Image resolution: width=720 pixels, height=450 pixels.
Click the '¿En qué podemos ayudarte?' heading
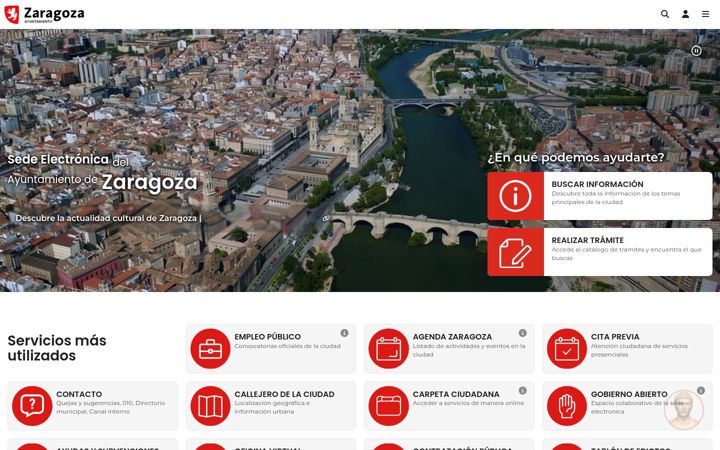pyautogui.click(x=576, y=158)
